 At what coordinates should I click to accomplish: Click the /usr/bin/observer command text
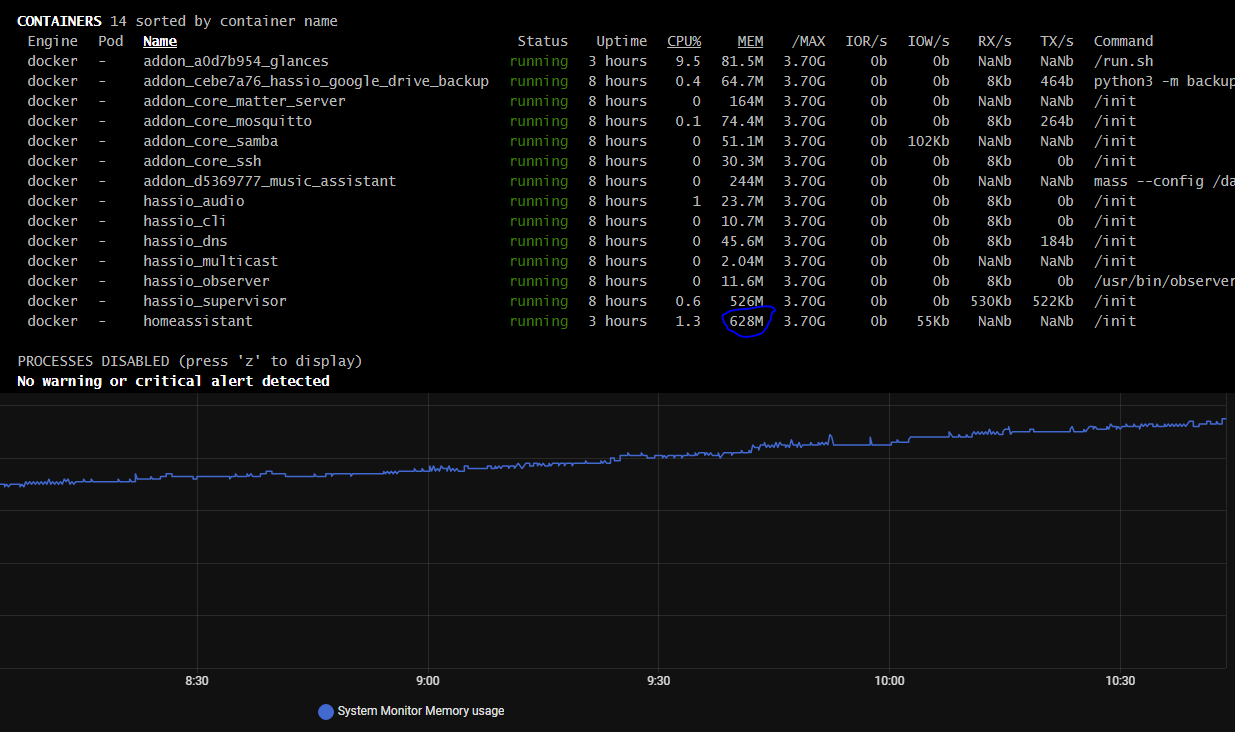1164,281
